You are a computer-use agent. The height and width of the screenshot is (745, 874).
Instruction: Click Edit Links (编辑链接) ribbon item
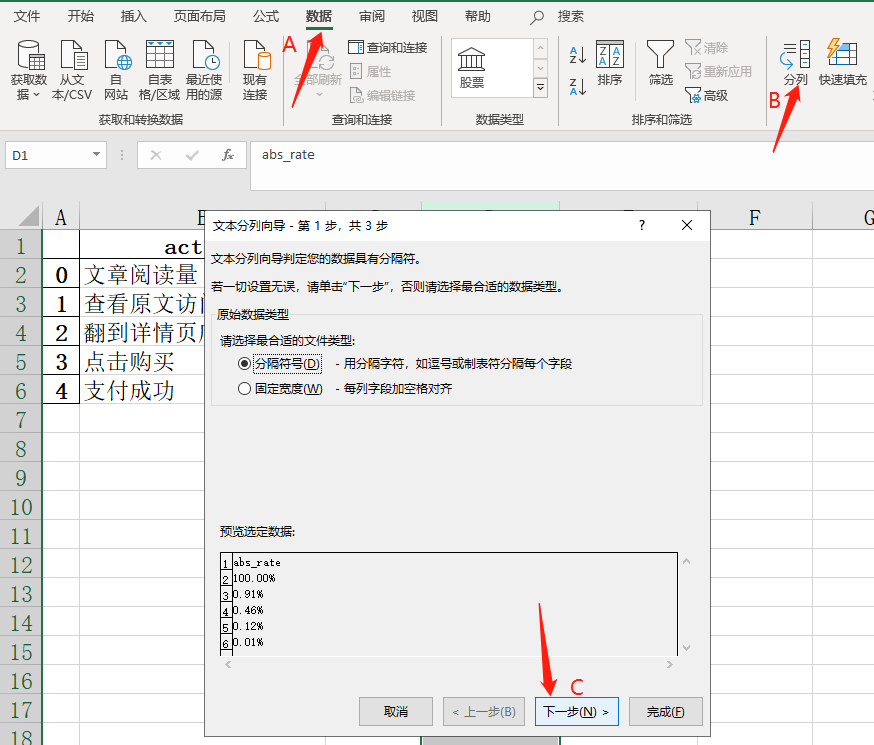click(382, 95)
